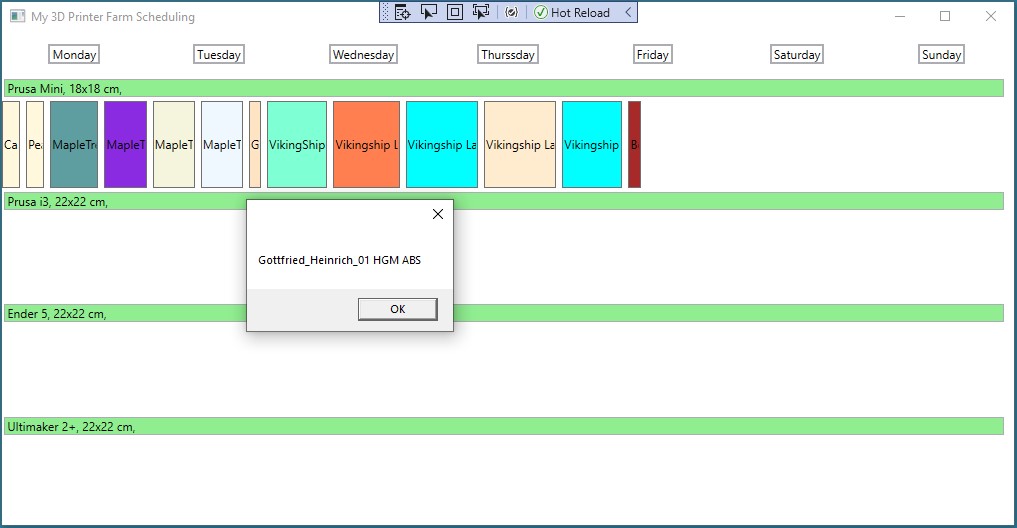The image size is (1017, 528).
Task: Select the last cyan 'Vikingship' job block
Action: point(592,145)
